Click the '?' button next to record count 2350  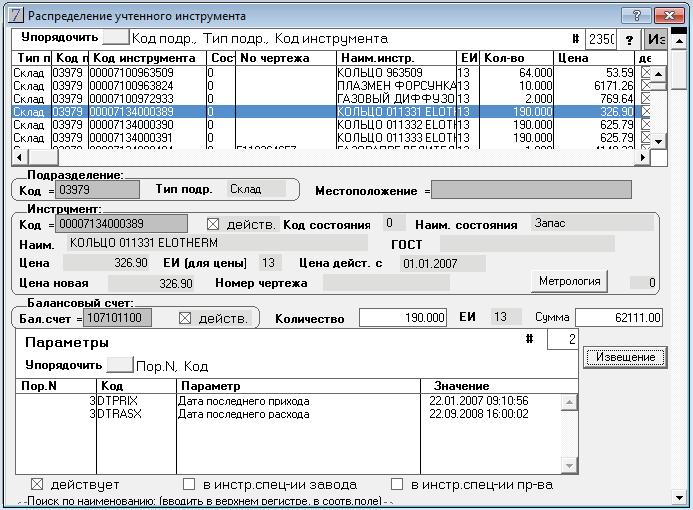pos(629,40)
